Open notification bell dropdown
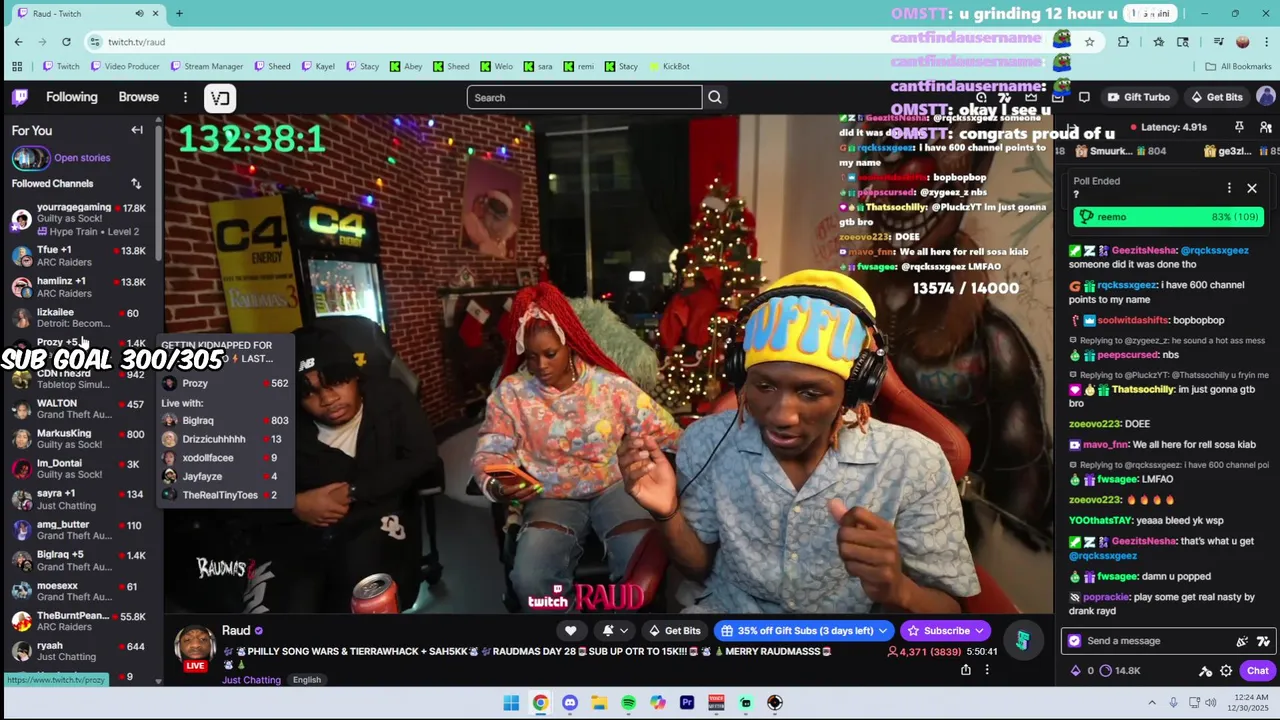The width and height of the screenshot is (1280, 720). [x=614, y=631]
